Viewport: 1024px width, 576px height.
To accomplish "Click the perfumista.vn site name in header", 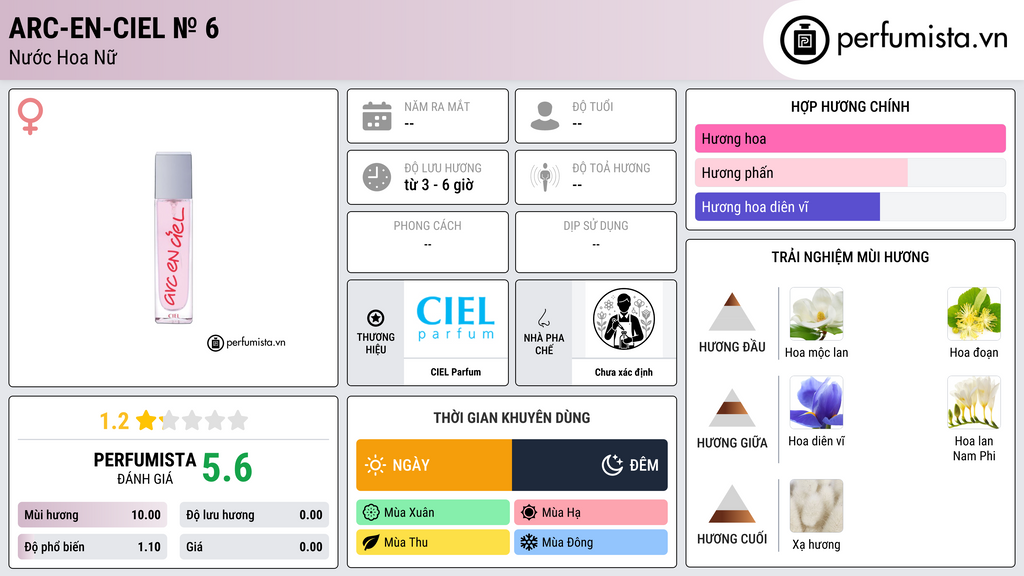I will click(x=922, y=39).
